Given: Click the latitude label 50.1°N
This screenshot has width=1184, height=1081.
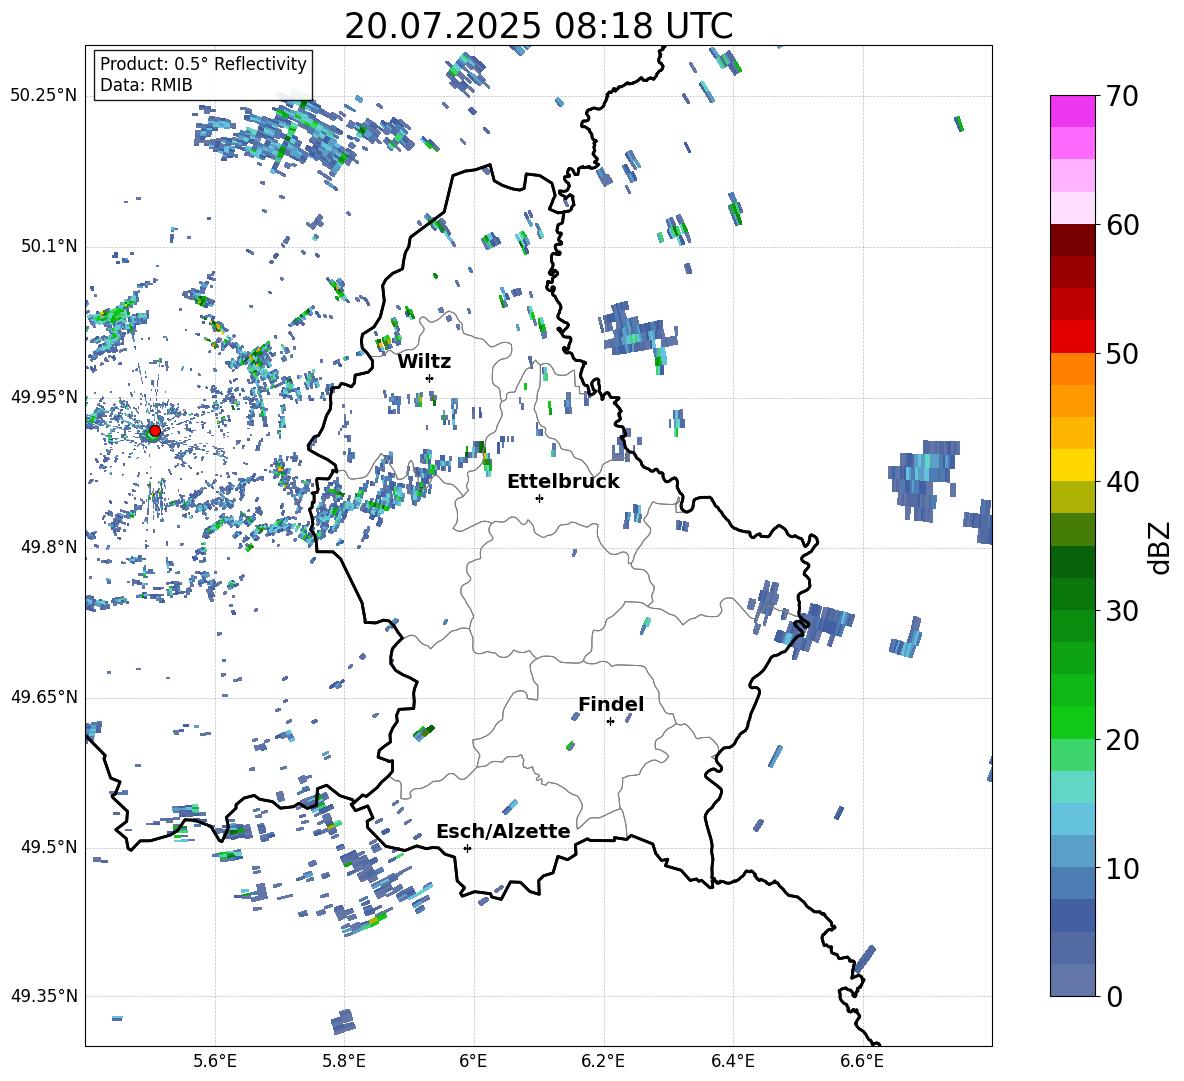Looking at the screenshot, I should [49, 246].
